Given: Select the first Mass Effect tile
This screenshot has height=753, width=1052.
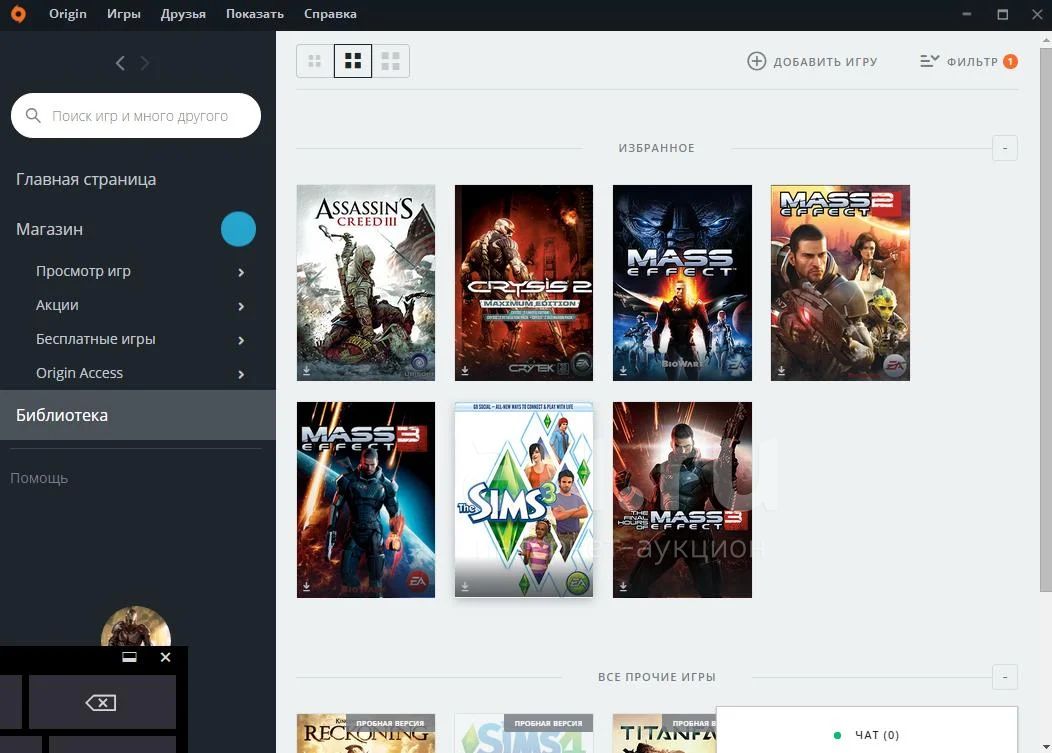Looking at the screenshot, I should (x=682, y=283).
